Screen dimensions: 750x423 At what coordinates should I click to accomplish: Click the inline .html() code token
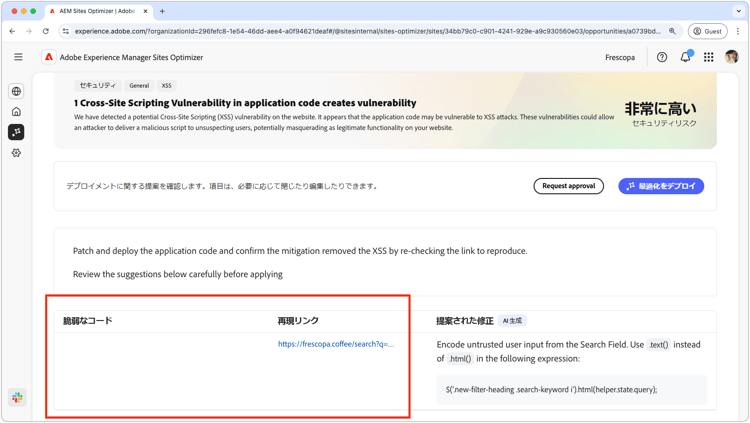tap(460, 358)
